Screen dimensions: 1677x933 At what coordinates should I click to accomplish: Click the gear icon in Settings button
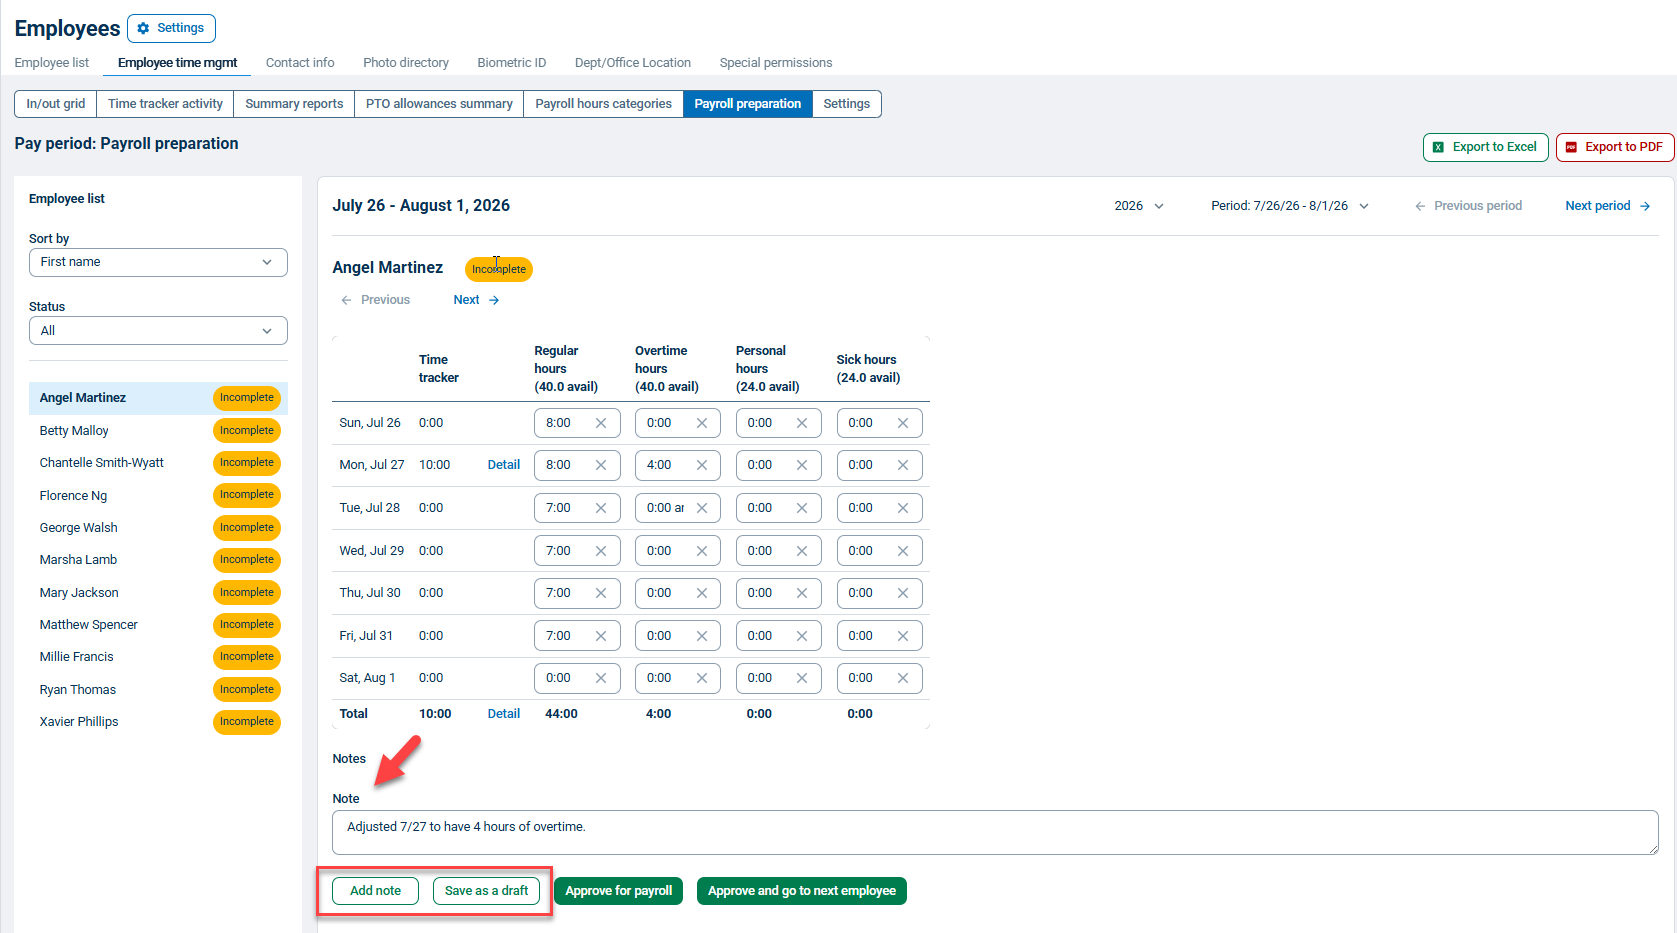coord(143,28)
